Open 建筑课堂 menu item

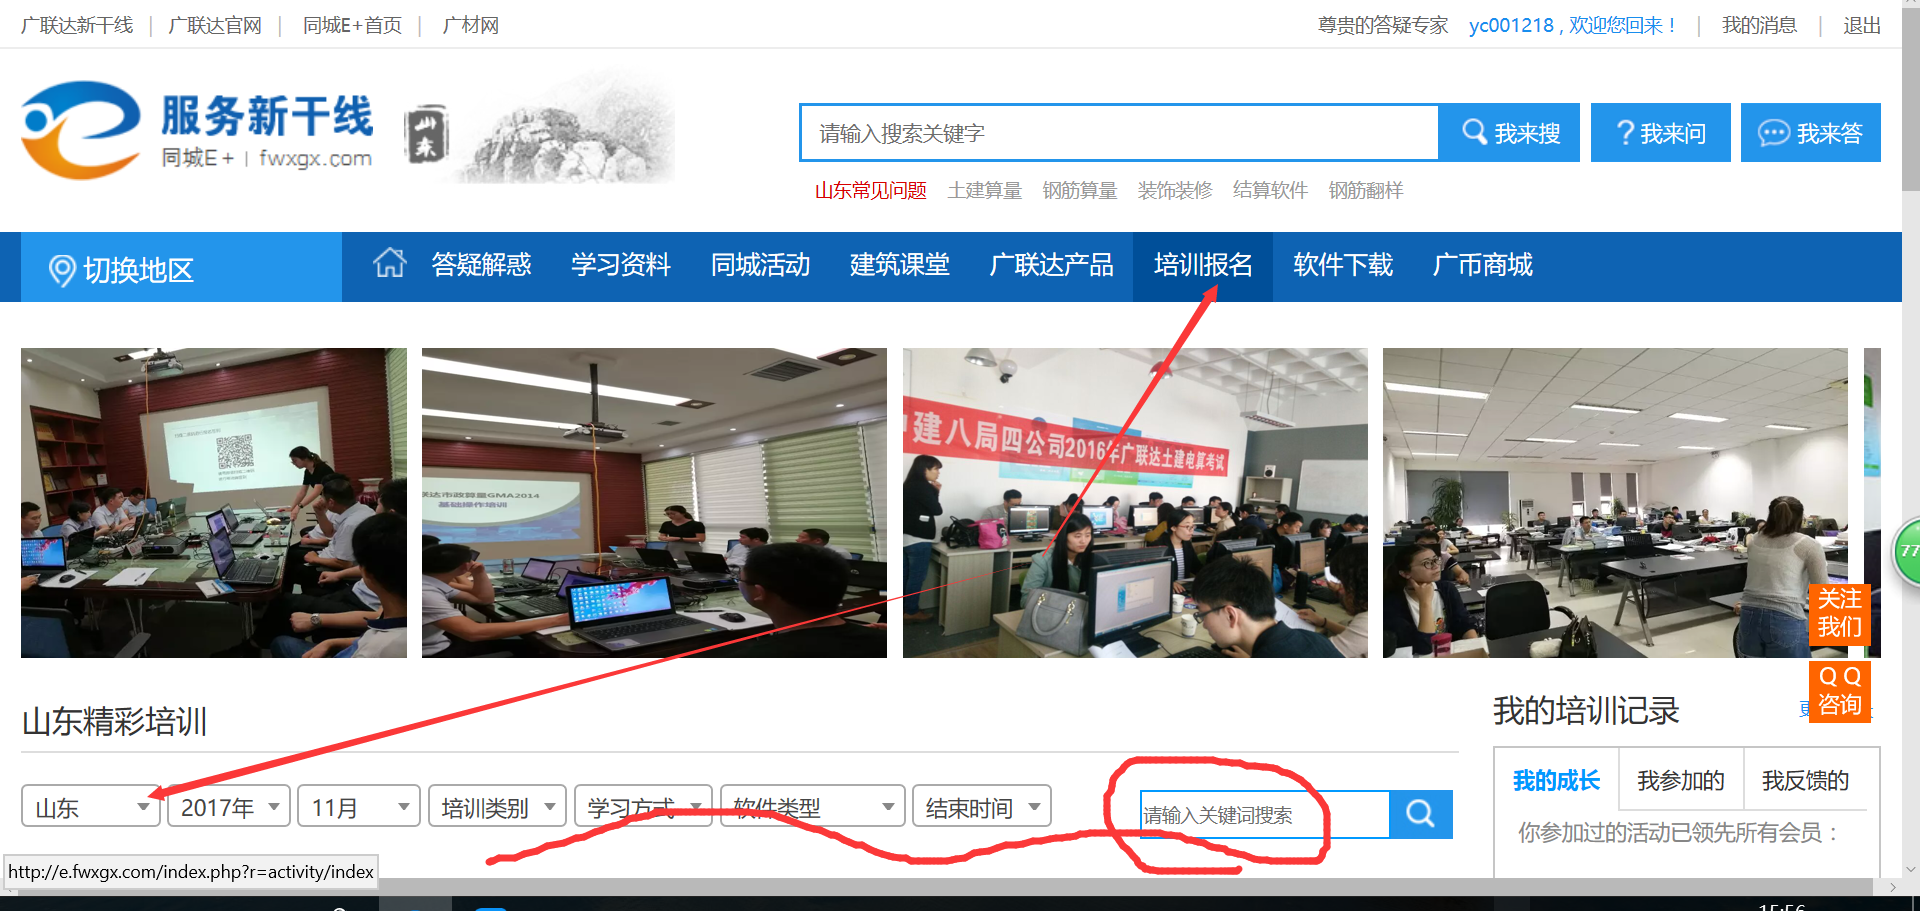[x=900, y=265]
